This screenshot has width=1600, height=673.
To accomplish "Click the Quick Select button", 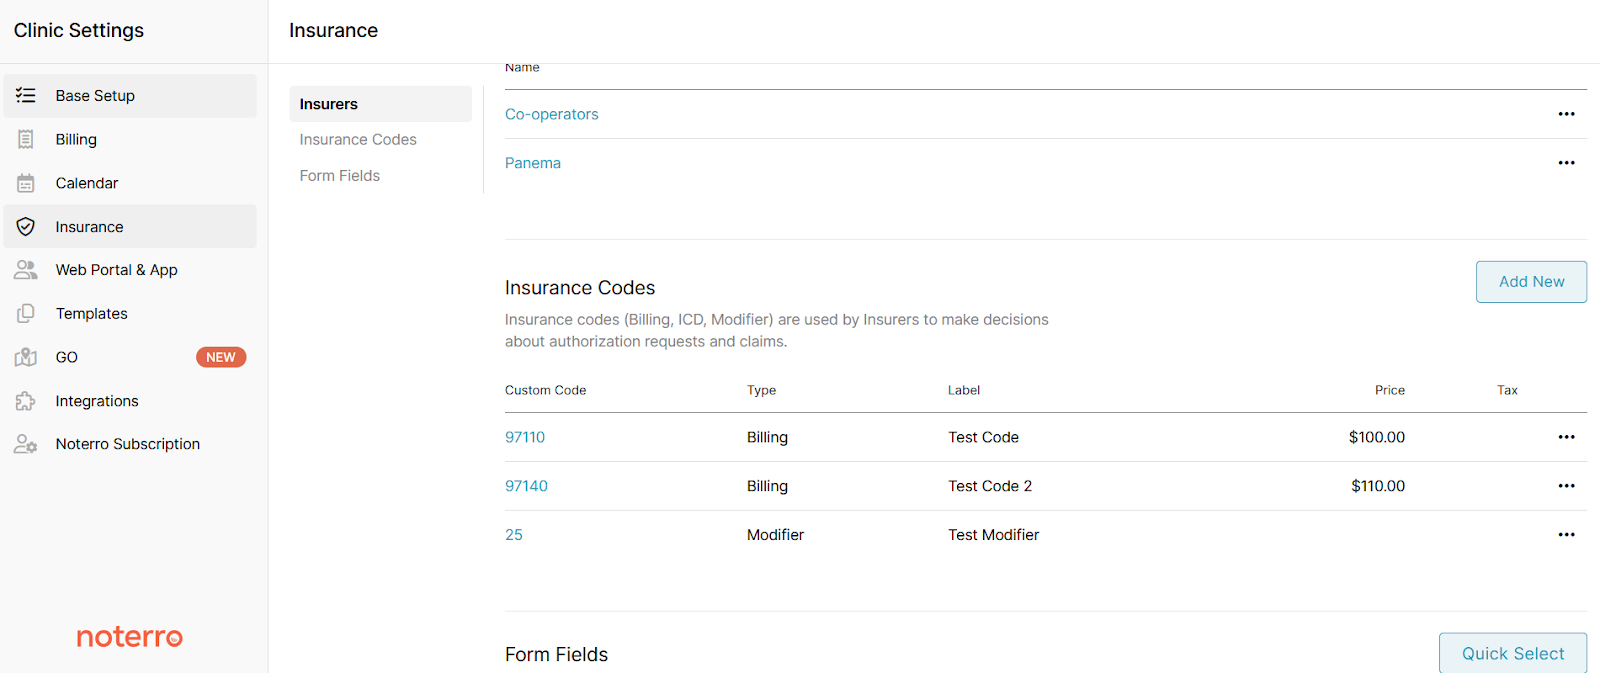I will pyautogui.click(x=1513, y=654).
